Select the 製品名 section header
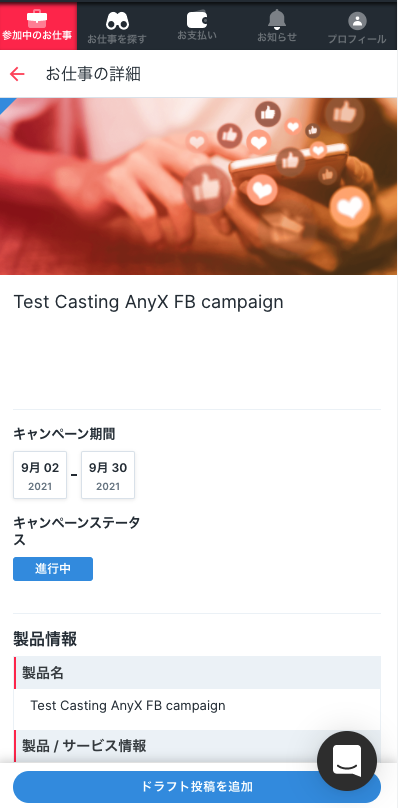Screen dimensions: 398x808 click(197, 672)
